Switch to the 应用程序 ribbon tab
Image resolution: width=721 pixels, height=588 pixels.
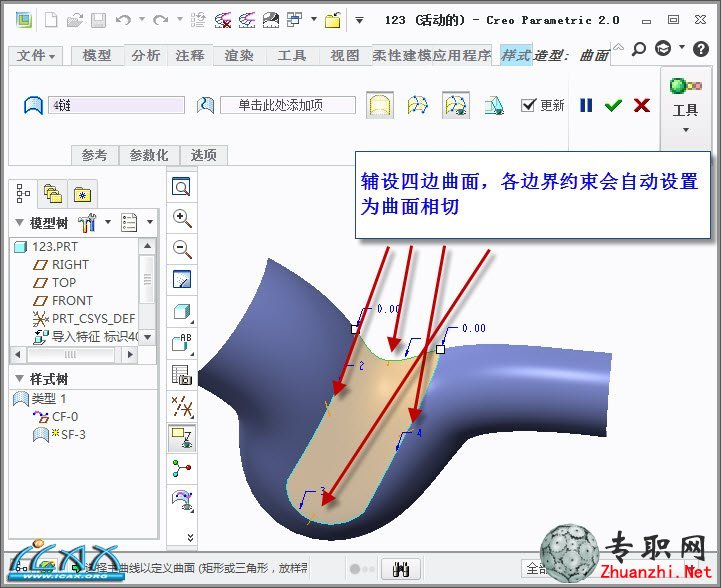pyautogui.click(x=462, y=56)
